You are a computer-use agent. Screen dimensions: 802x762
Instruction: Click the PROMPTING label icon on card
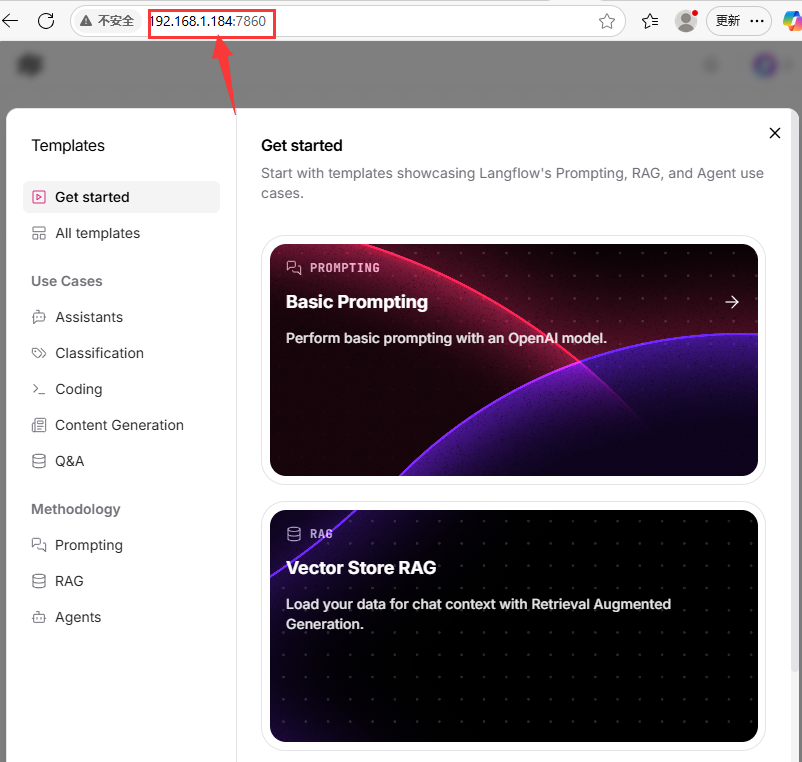[x=294, y=267]
